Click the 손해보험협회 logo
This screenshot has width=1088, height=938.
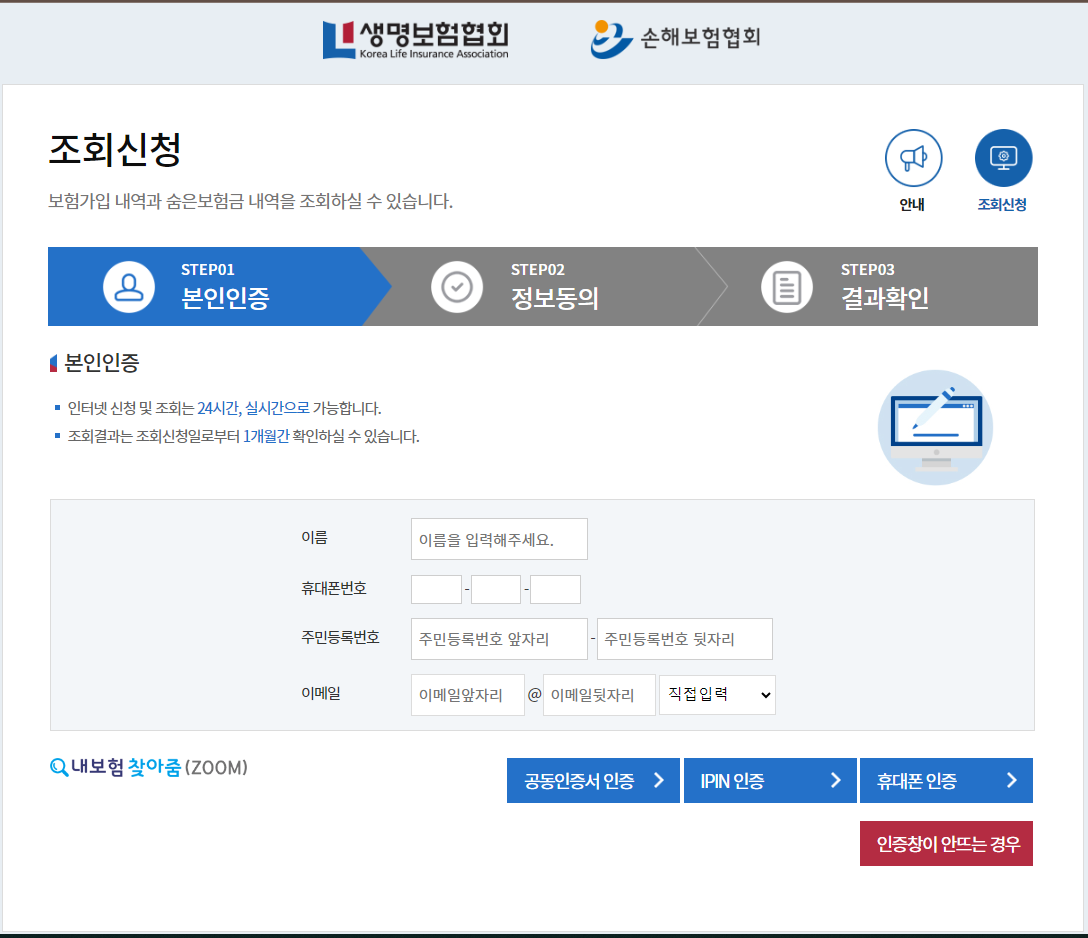pyautogui.click(x=675, y=41)
